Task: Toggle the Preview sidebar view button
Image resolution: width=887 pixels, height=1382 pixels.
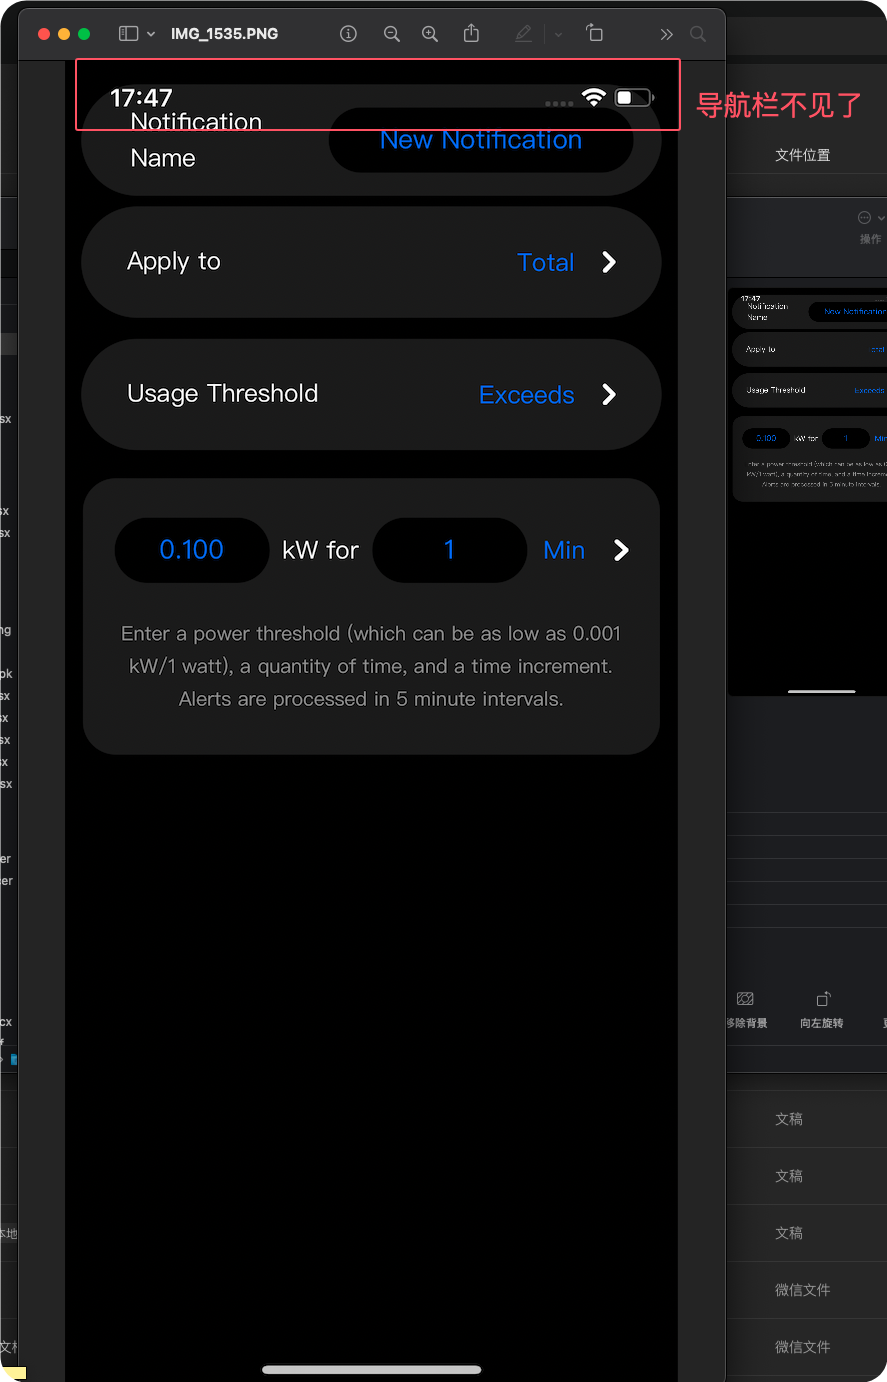Action: [x=128, y=34]
